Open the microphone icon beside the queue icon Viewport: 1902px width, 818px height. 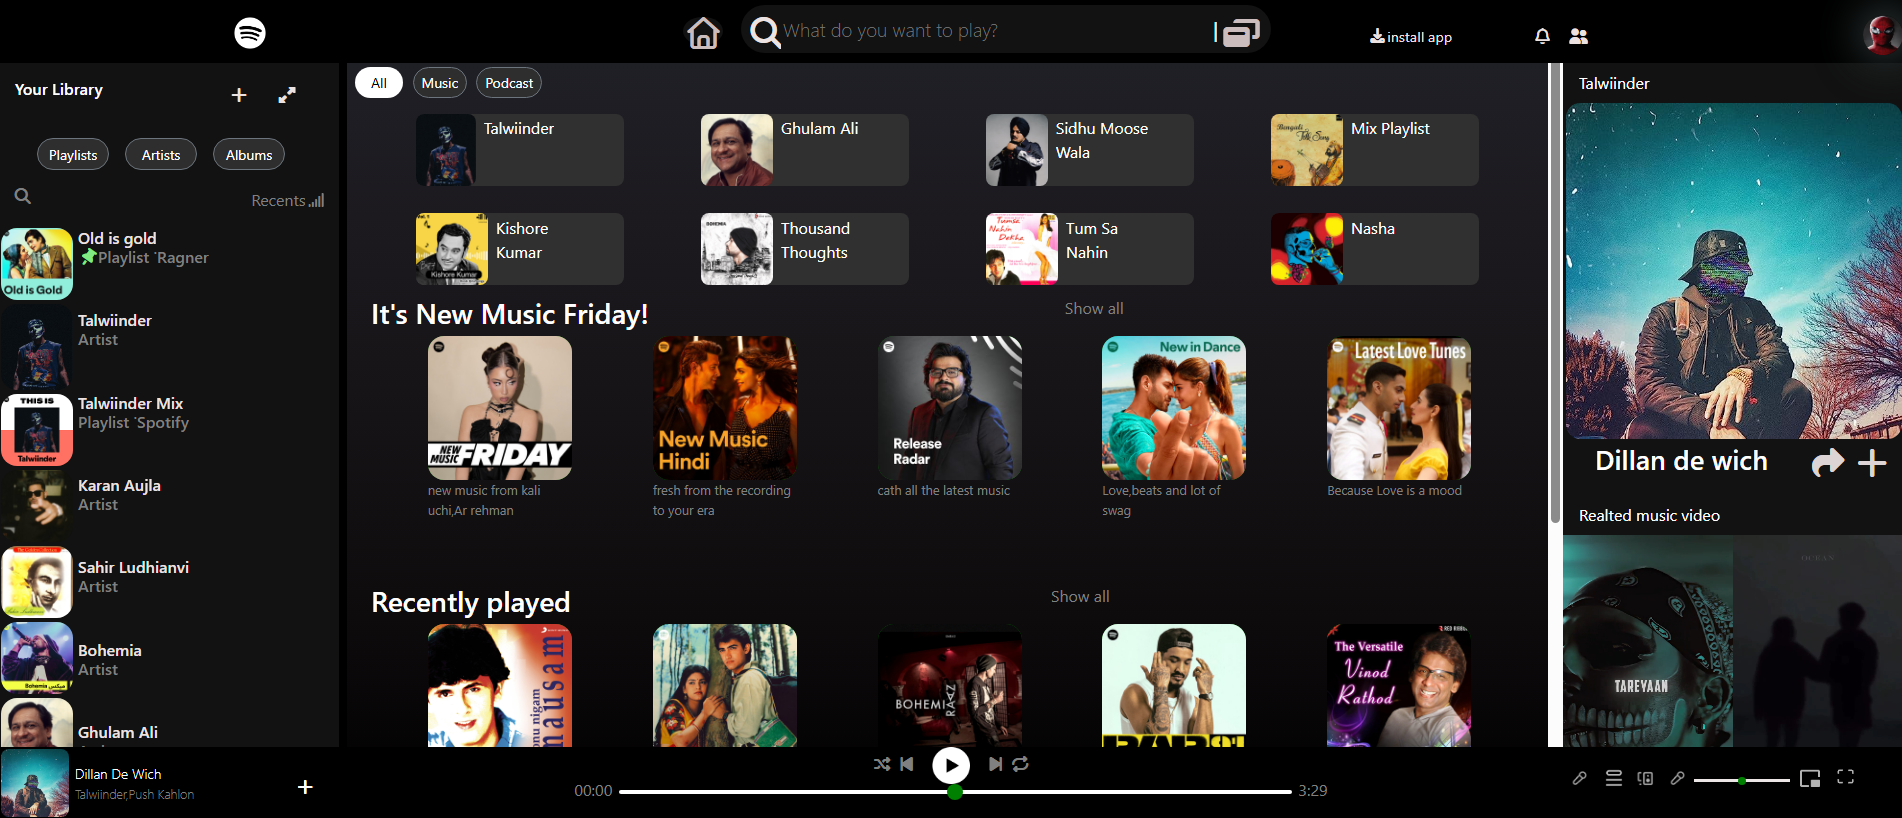pos(1580,778)
